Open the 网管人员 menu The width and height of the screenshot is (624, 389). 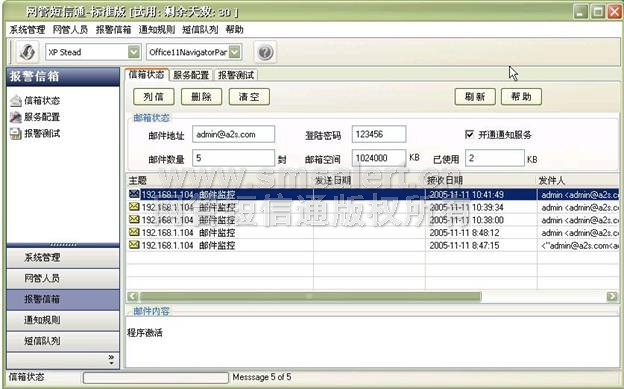click(x=70, y=29)
